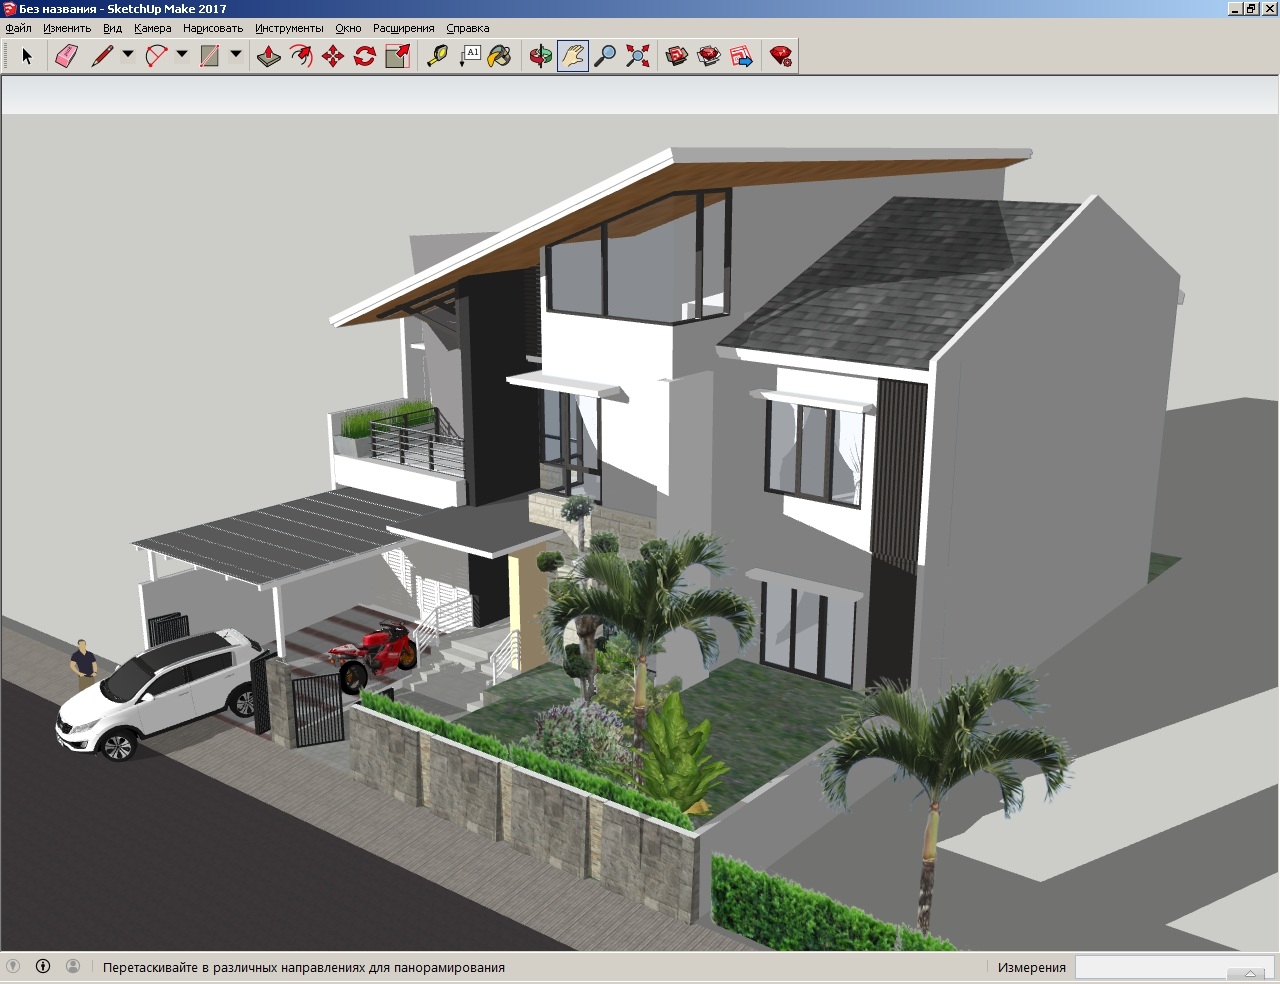Toggle off the active Pan tool

point(570,57)
